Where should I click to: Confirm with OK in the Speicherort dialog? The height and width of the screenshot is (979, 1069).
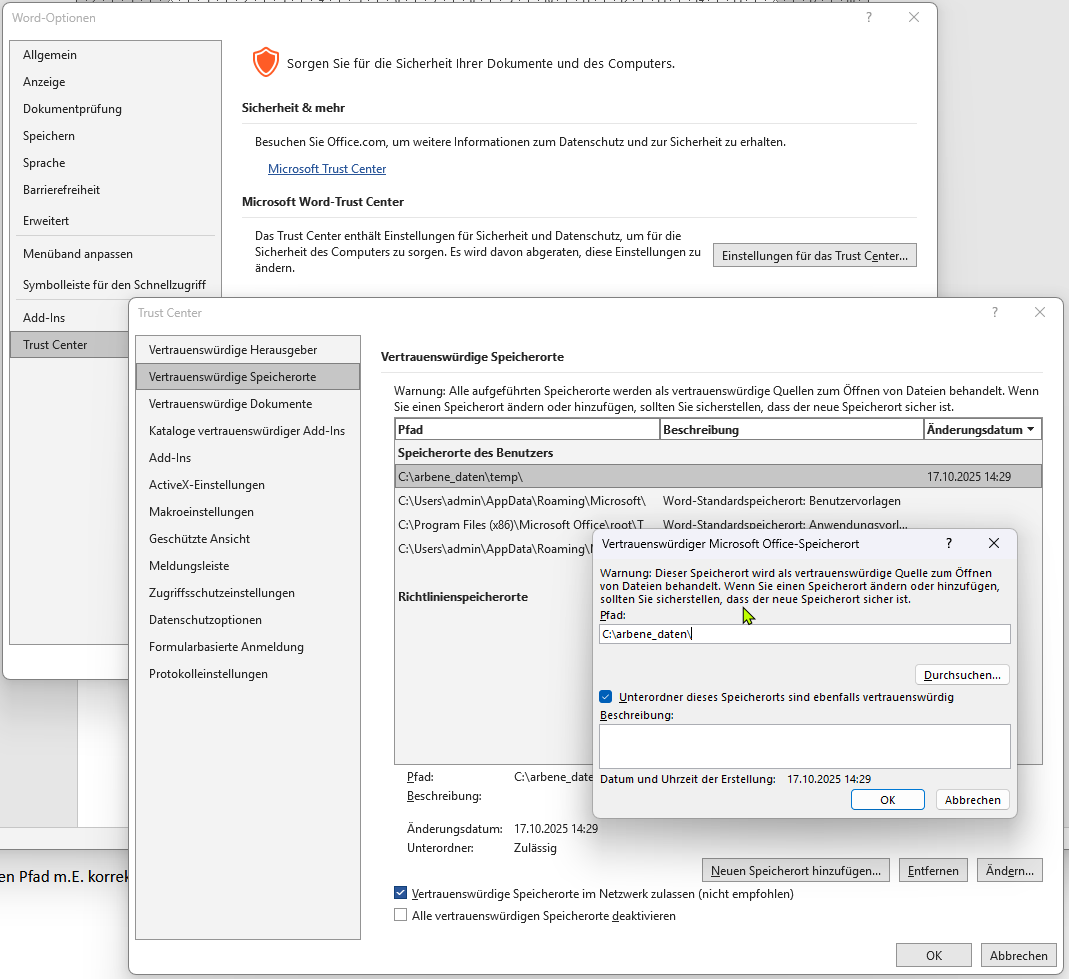point(887,799)
